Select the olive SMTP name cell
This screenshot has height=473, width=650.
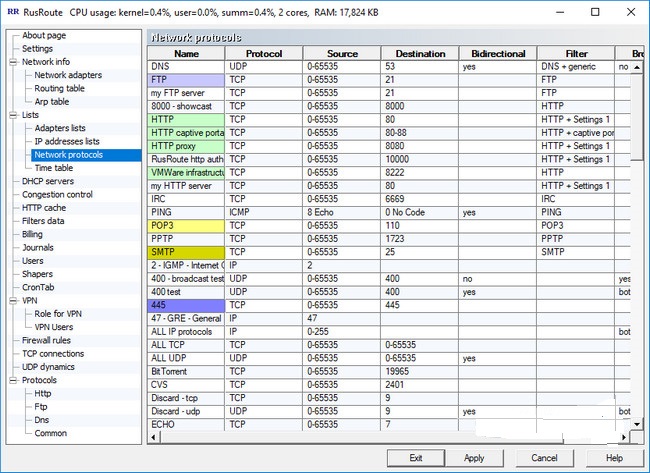186,252
